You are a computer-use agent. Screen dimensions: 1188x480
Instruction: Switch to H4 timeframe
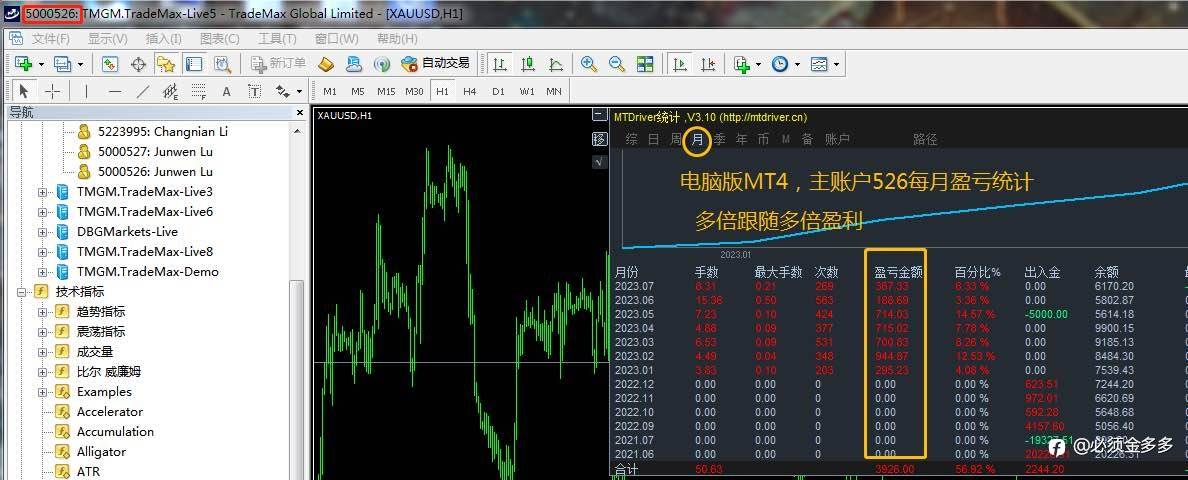point(470,92)
